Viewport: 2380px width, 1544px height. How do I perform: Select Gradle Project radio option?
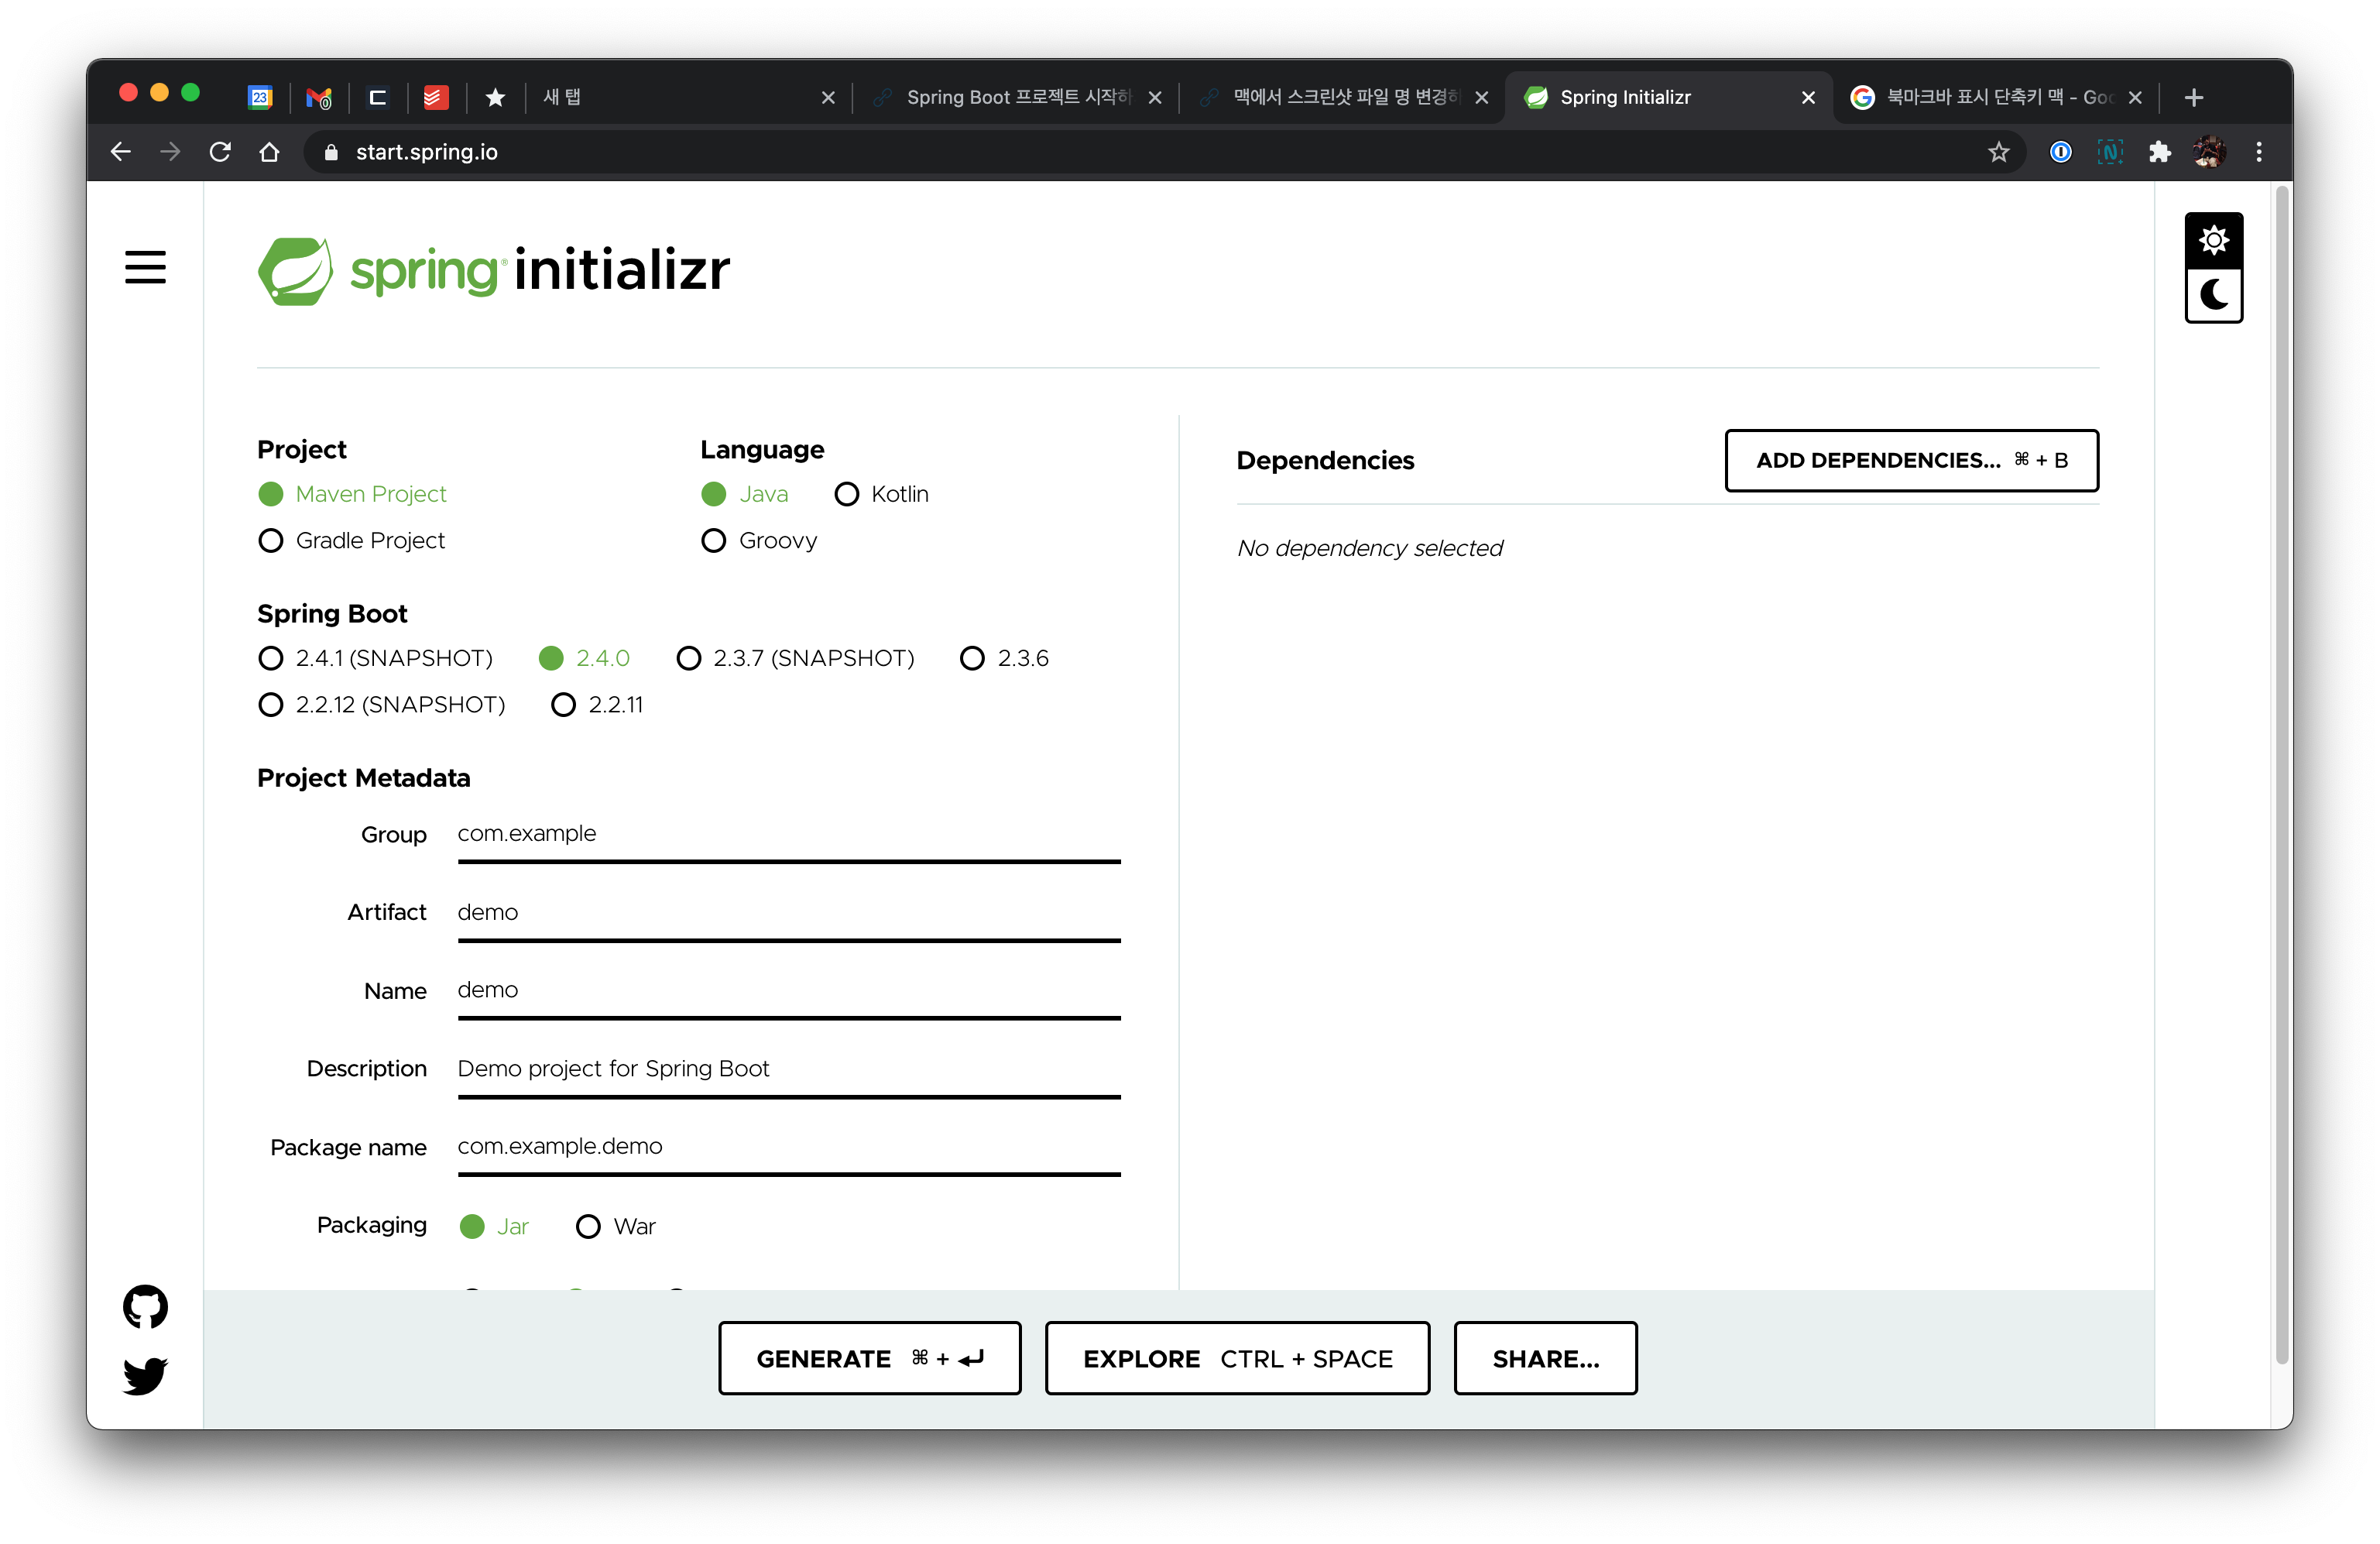tap(271, 541)
